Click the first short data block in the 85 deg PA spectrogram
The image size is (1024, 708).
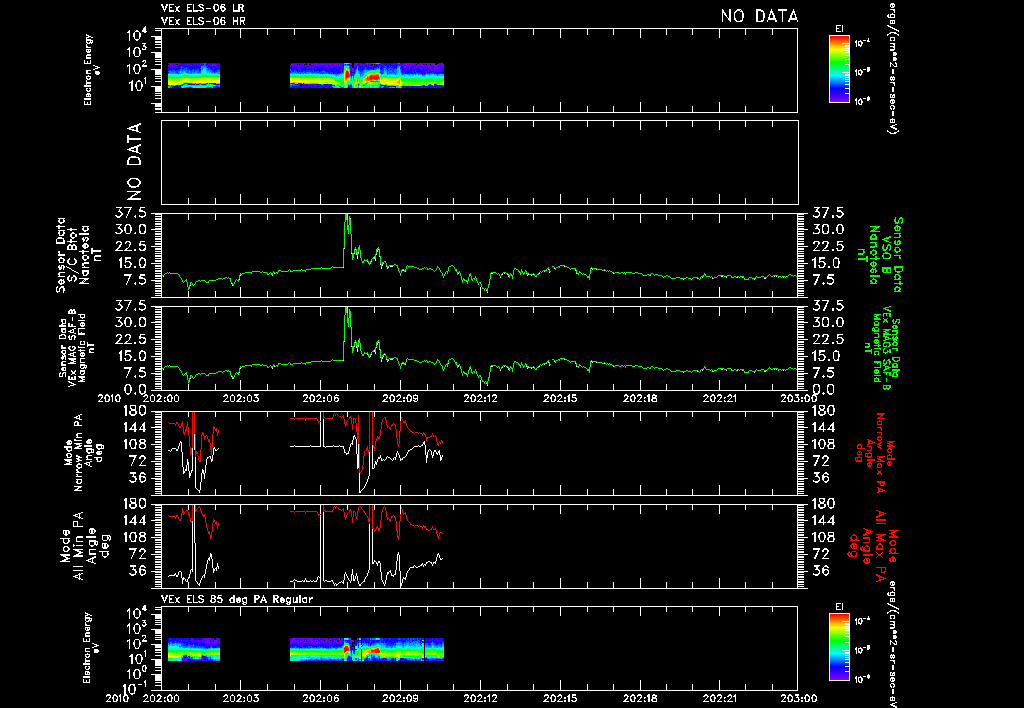coord(193,649)
